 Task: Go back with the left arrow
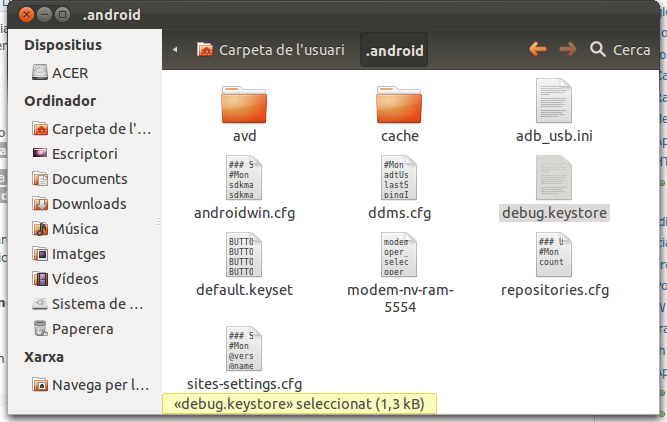pyautogui.click(x=538, y=49)
